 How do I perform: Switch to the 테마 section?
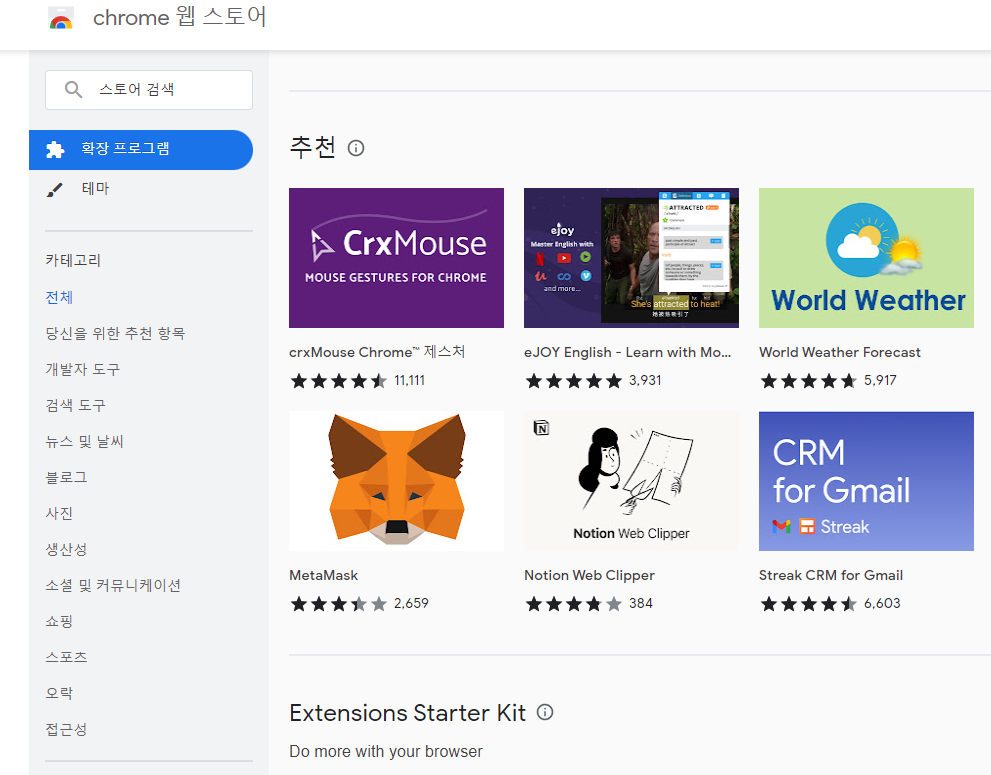(95, 188)
